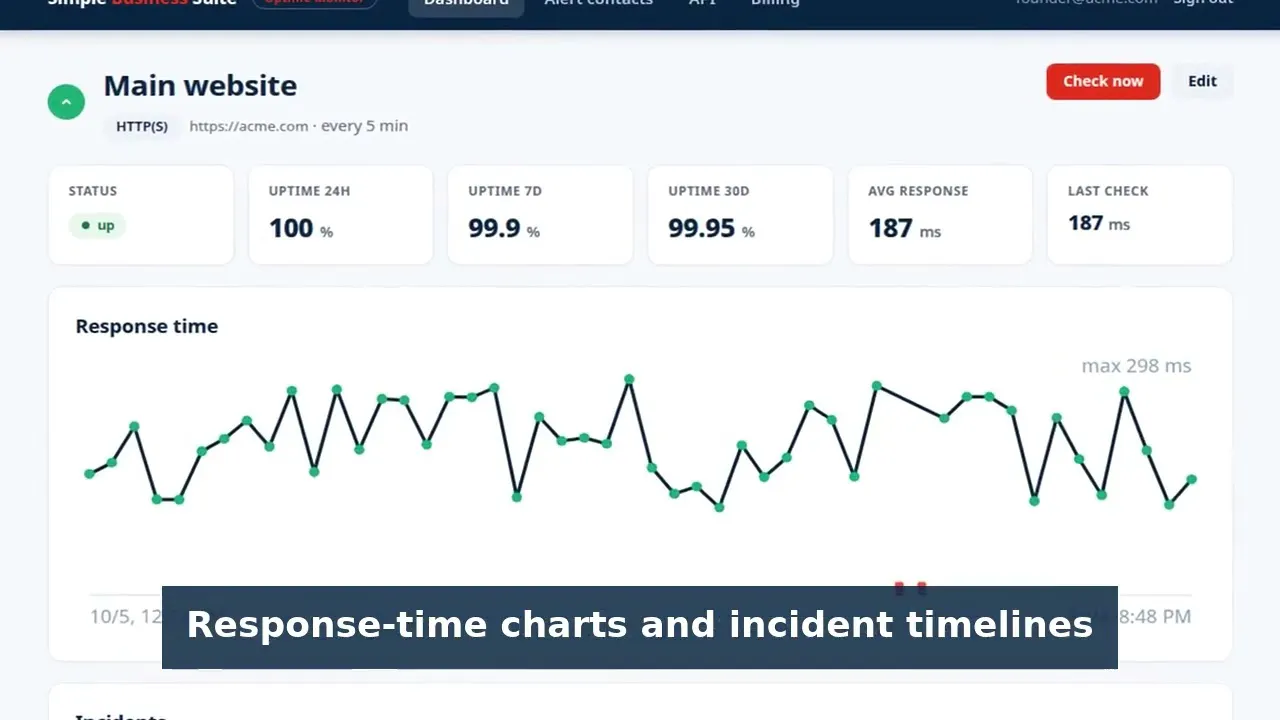Select the HTTP(S) protocol badge

142,127
